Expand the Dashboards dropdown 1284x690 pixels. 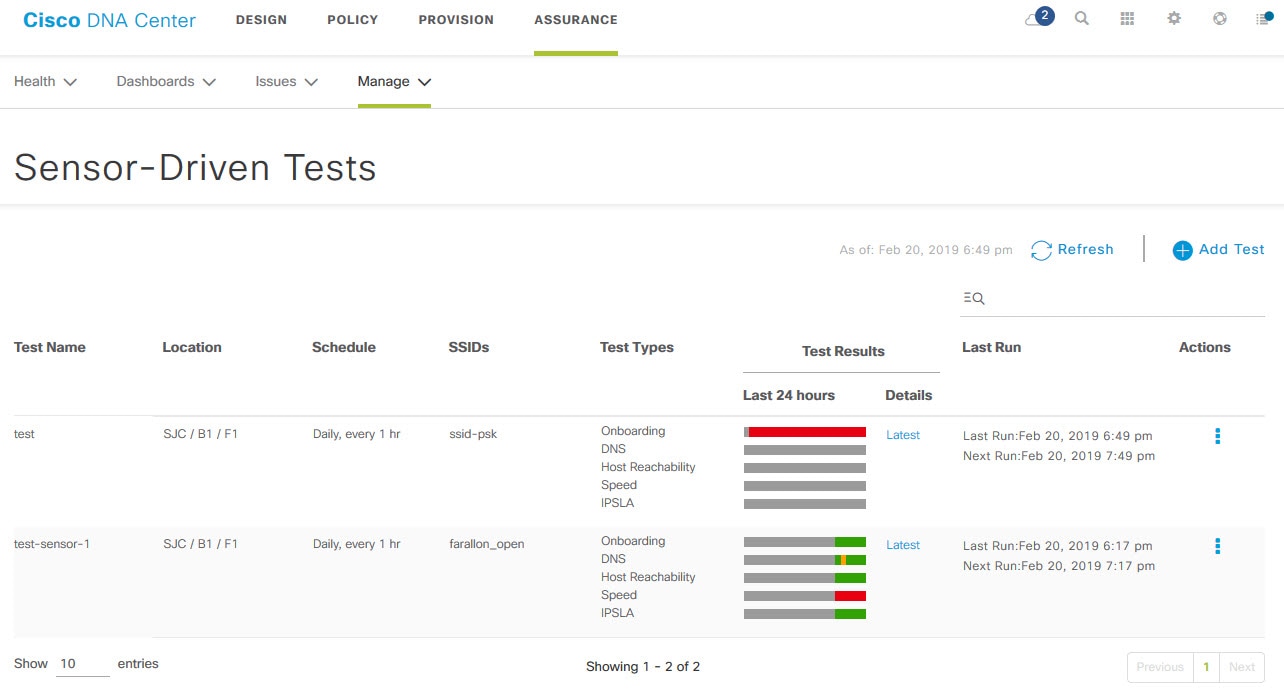(x=166, y=82)
